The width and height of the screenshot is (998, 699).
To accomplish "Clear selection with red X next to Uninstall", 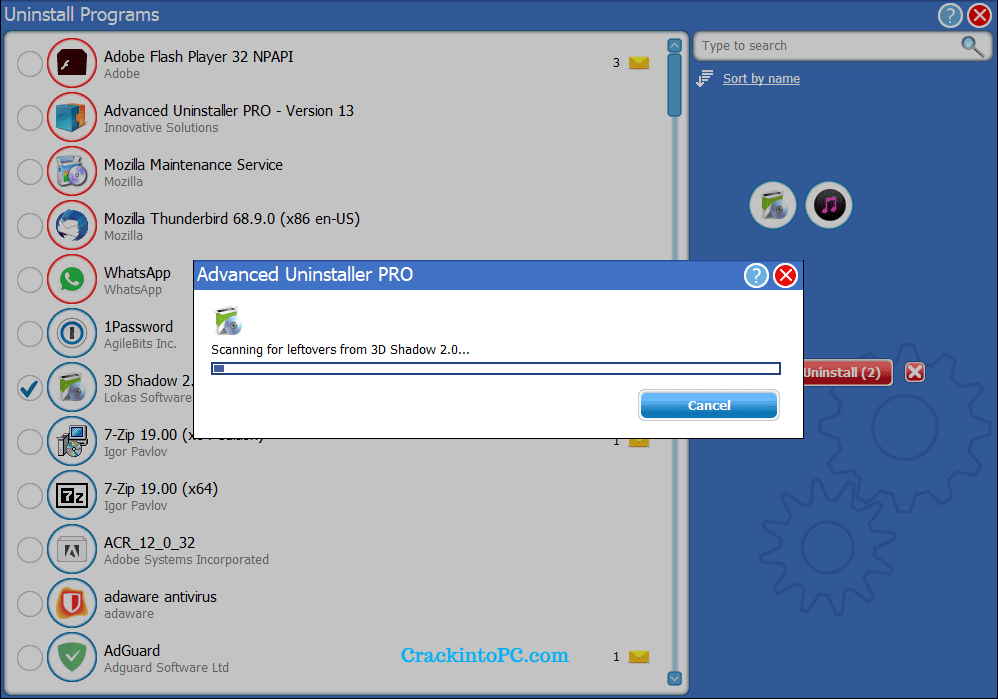I will pos(915,372).
